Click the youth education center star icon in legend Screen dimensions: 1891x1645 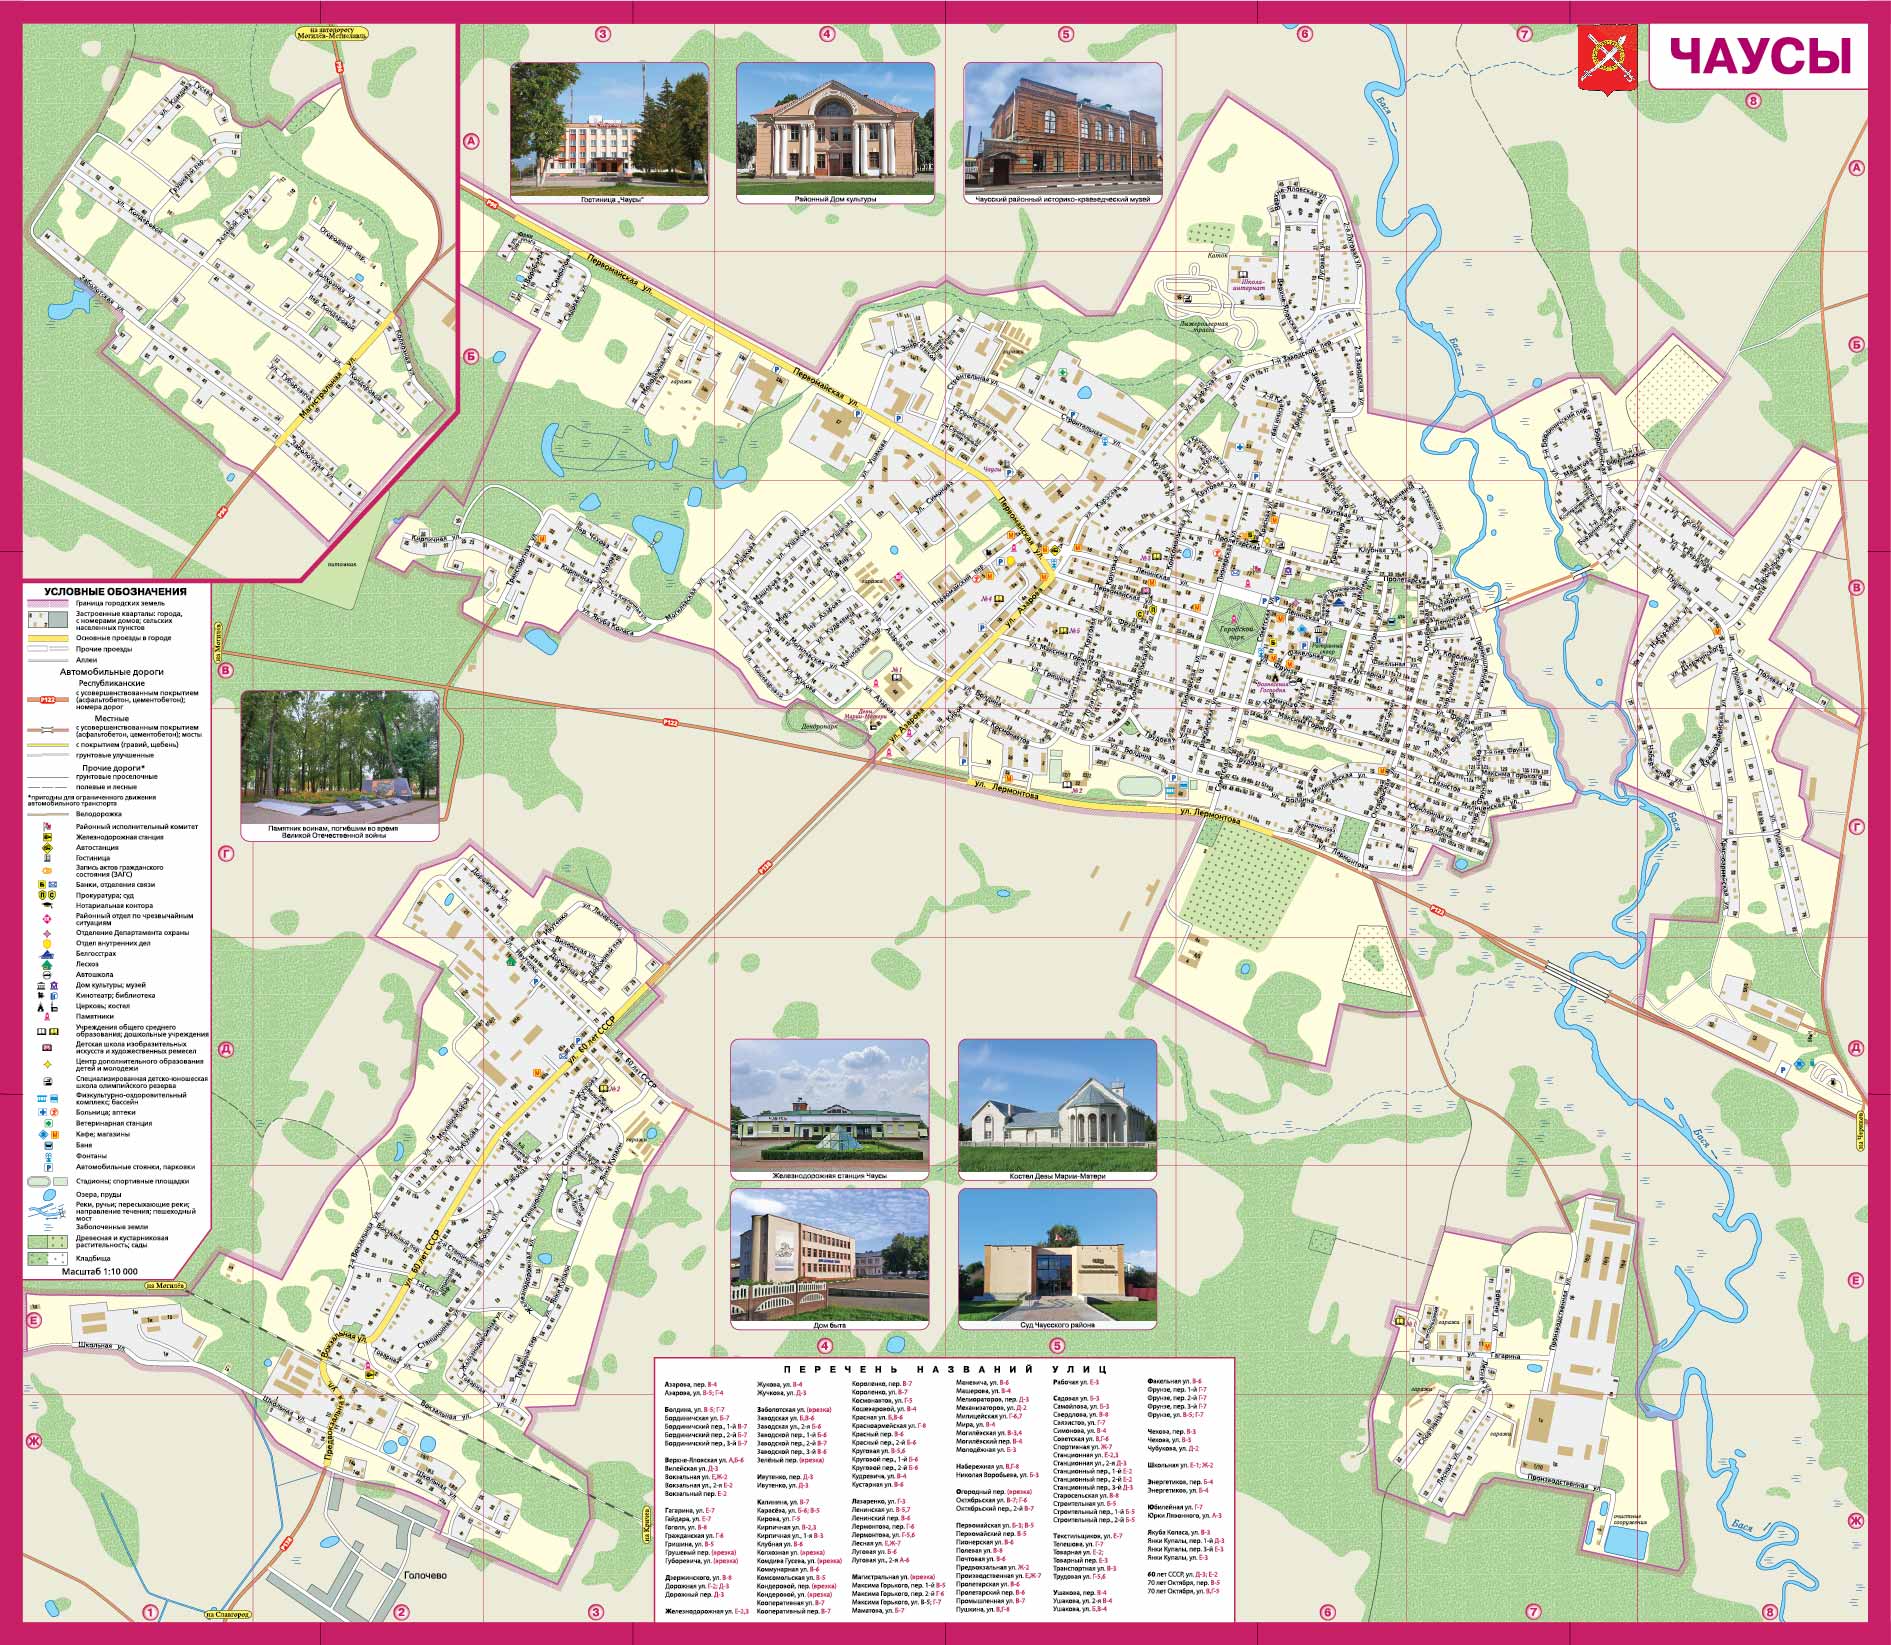coord(47,1064)
